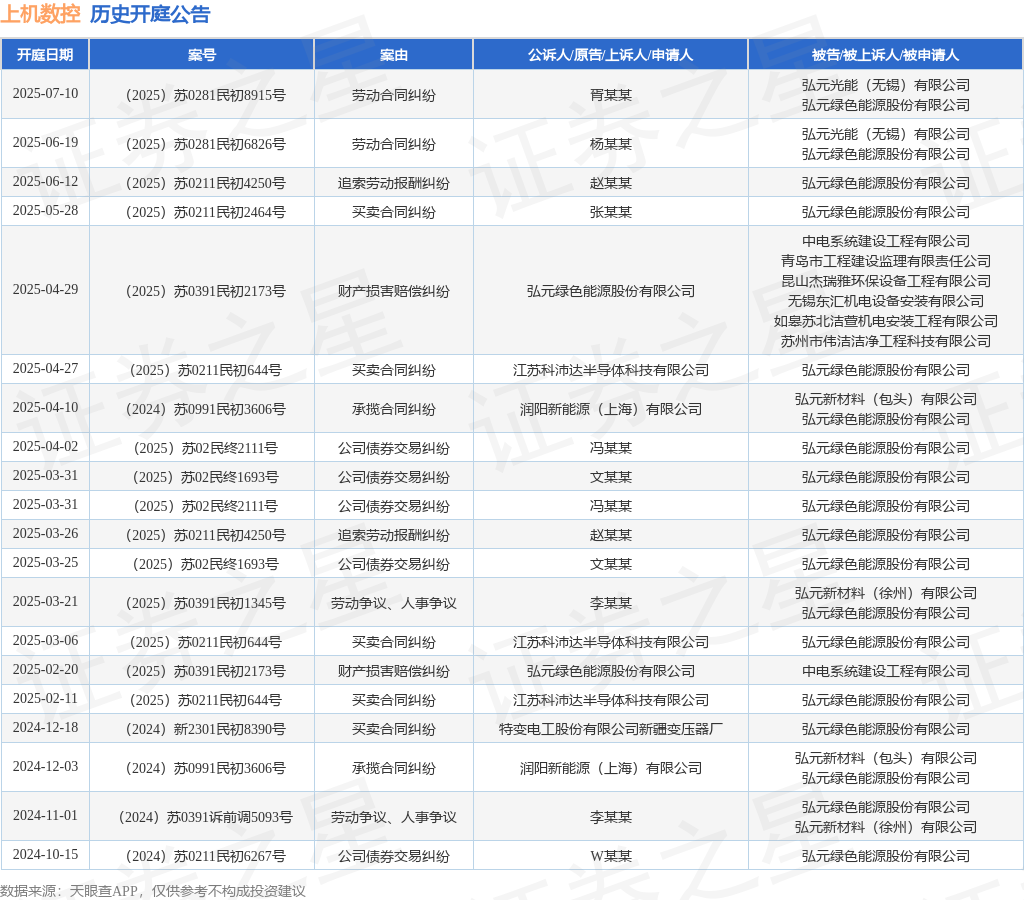The height and width of the screenshot is (900, 1024).
Task: Click plaintiff 特变电工股份有限公司新疆变压器厂
Action: tap(611, 730)
